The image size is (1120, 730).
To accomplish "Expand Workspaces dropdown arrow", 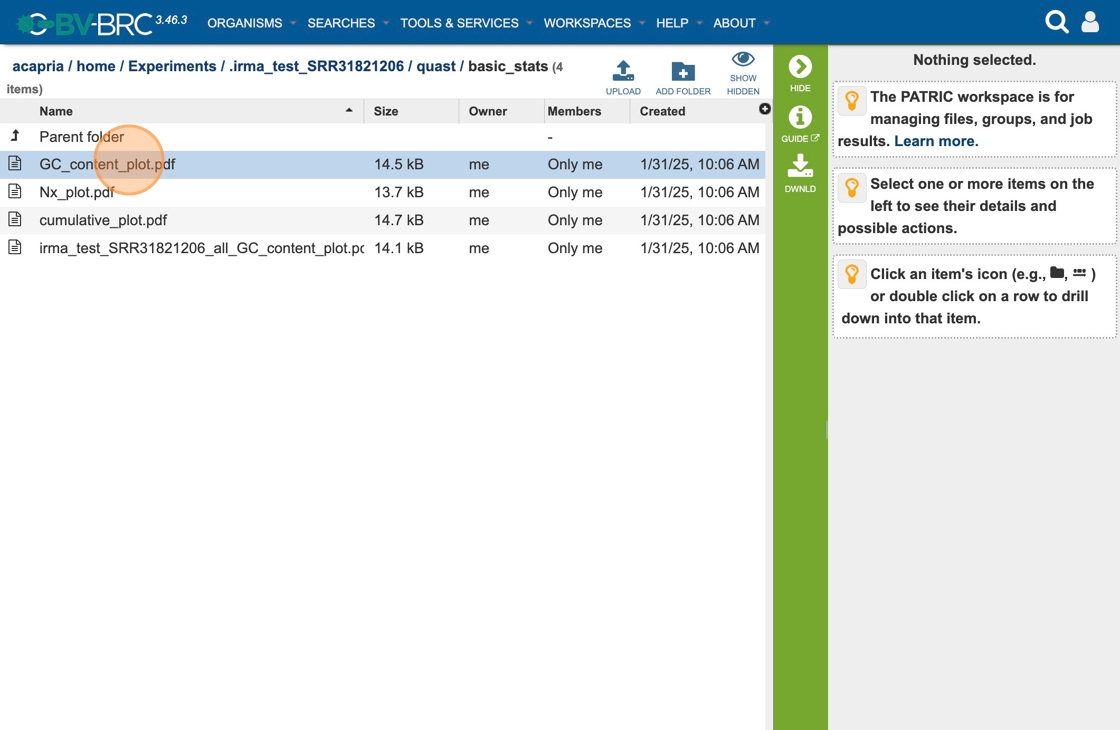I will [x=642, y=23].
